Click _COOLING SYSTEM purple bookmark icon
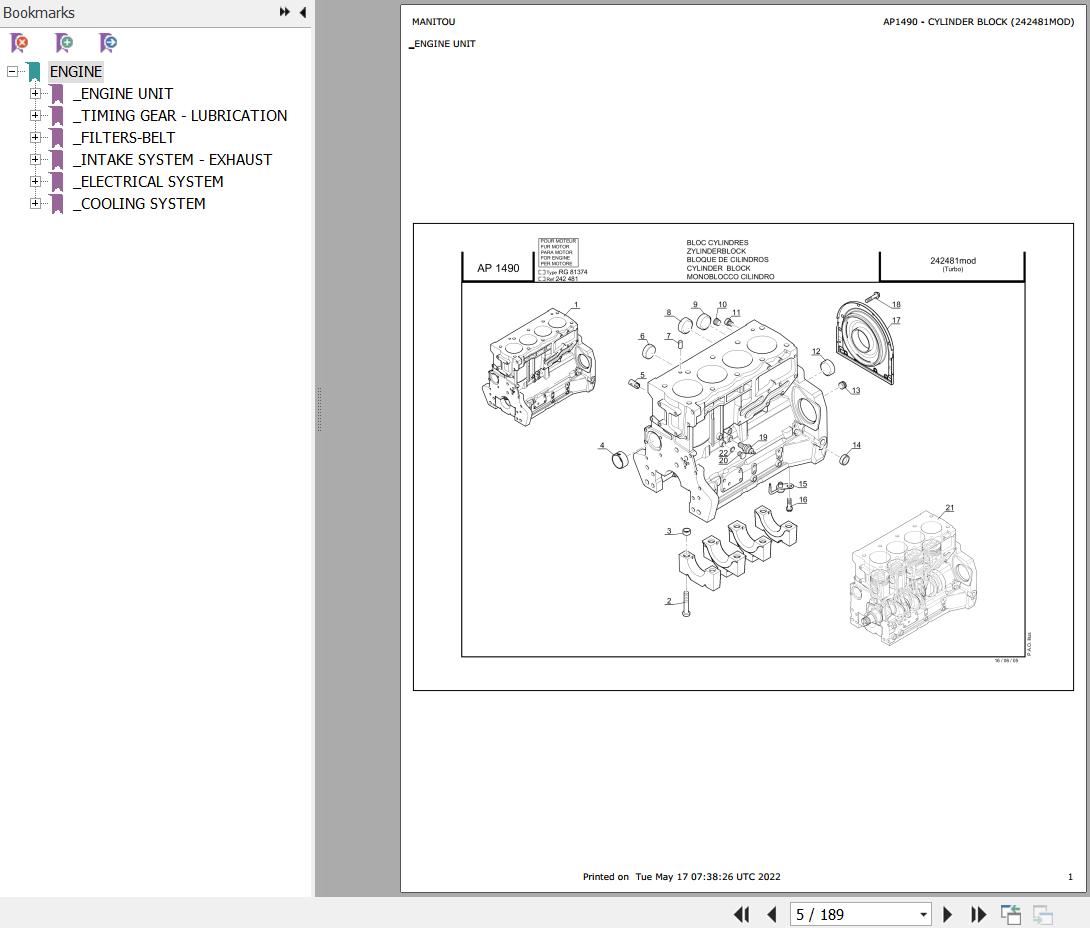The width and height of the screenshot is (1090, 928). point(57,204)
